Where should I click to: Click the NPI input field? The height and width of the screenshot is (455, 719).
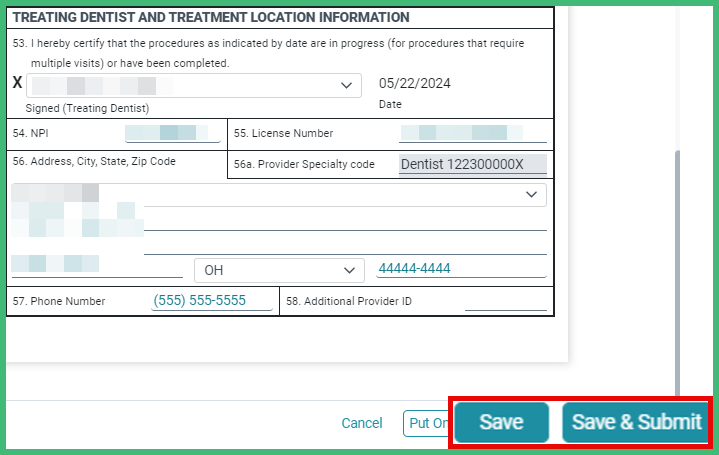[172, 133]
